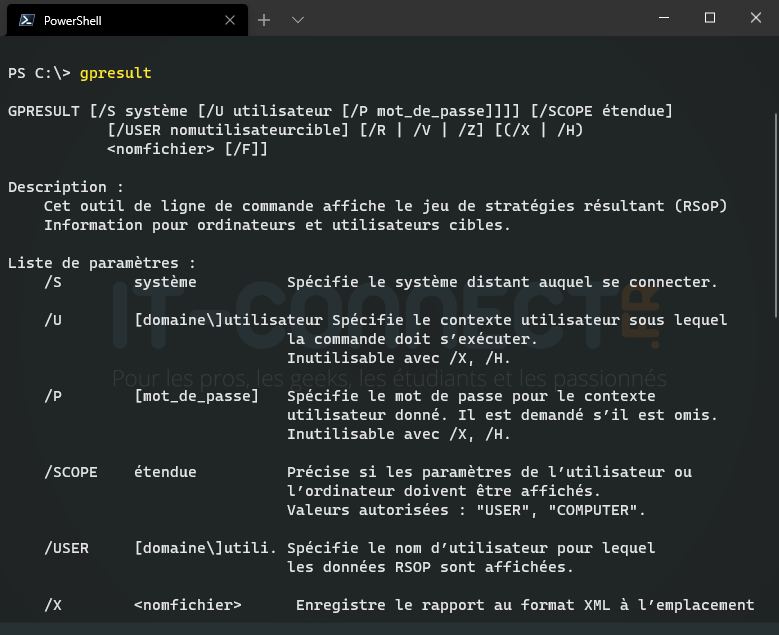Click the PS C:\> prompt text
Screen dimensions: 779x635
click(39, 73)
